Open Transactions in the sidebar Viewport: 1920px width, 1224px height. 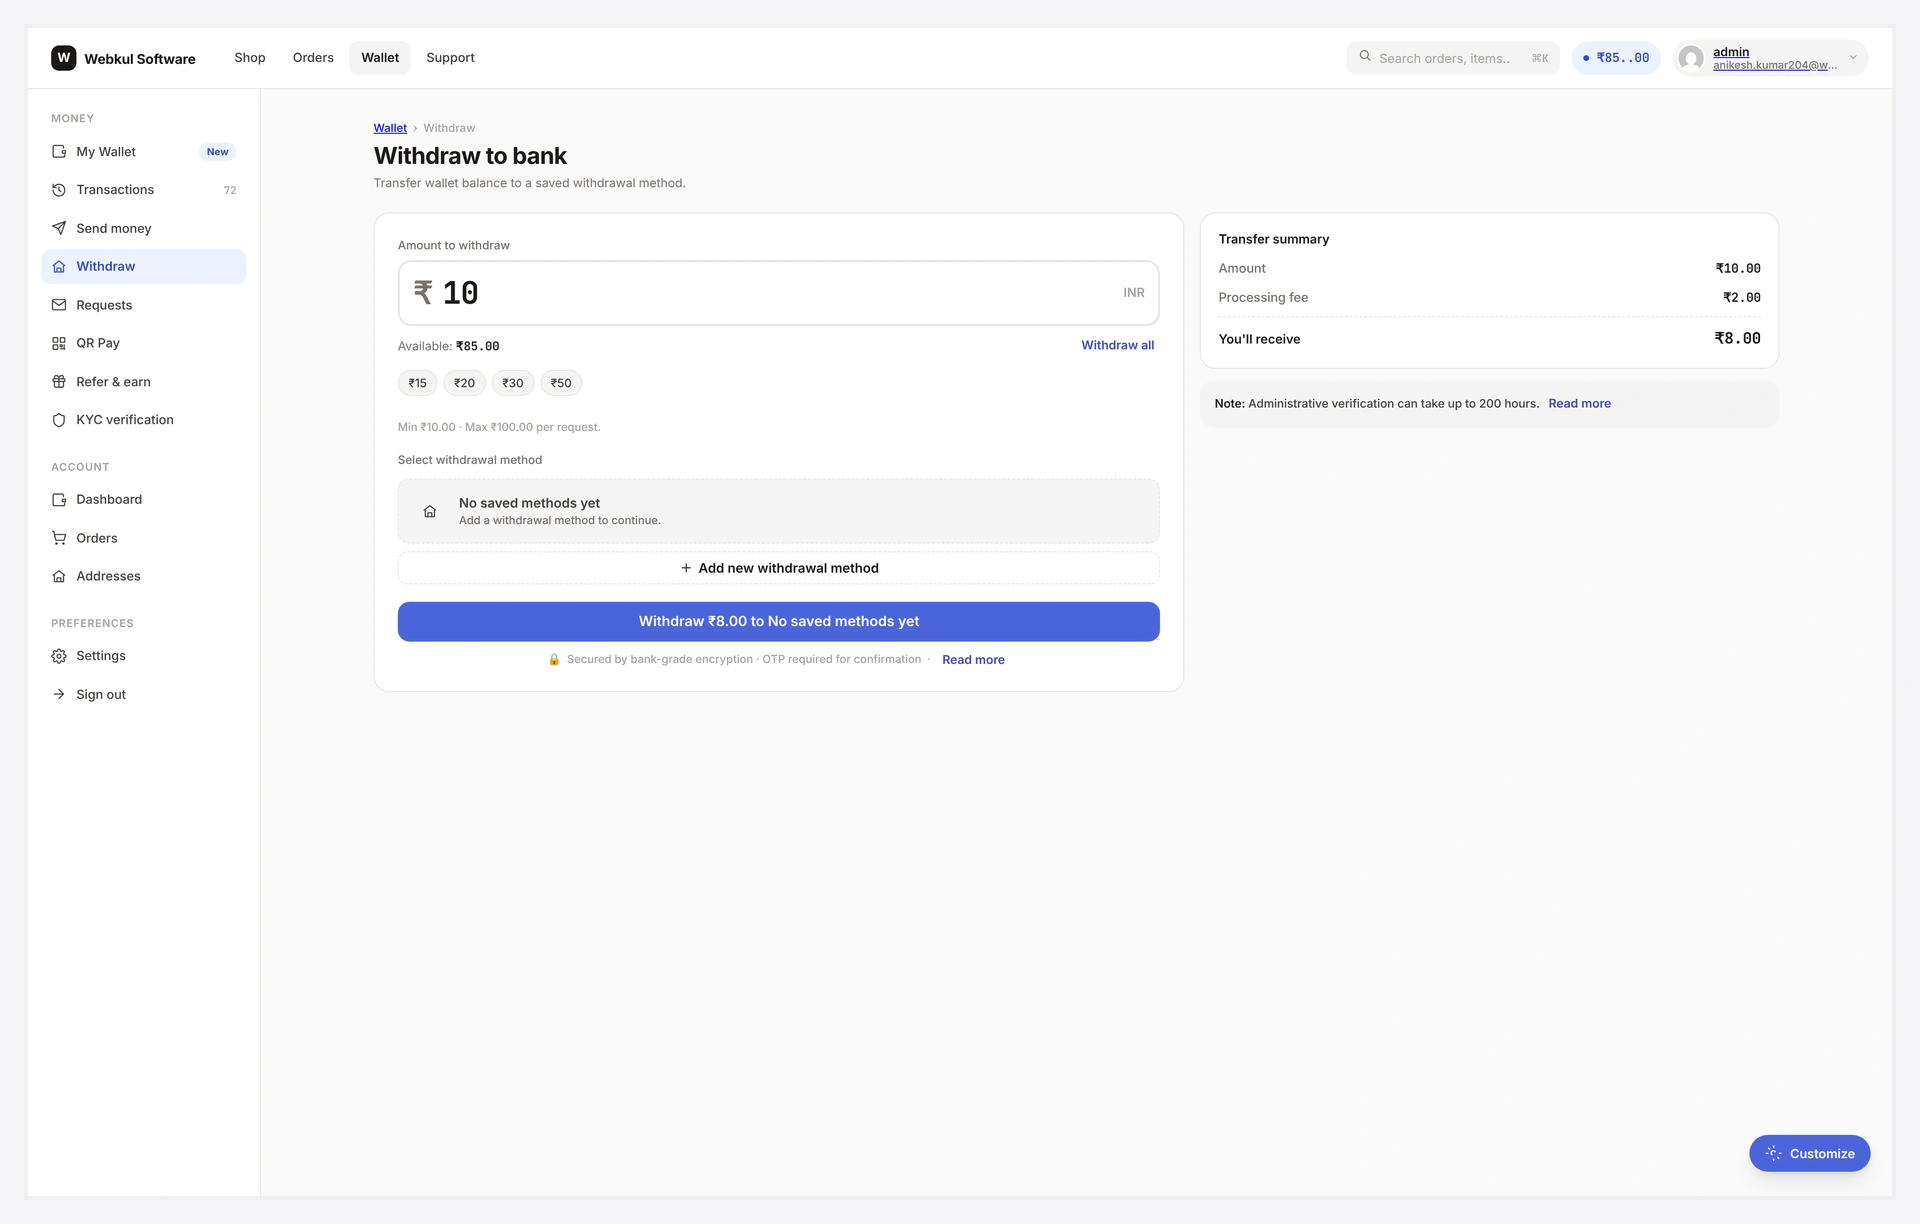point(144,190)
